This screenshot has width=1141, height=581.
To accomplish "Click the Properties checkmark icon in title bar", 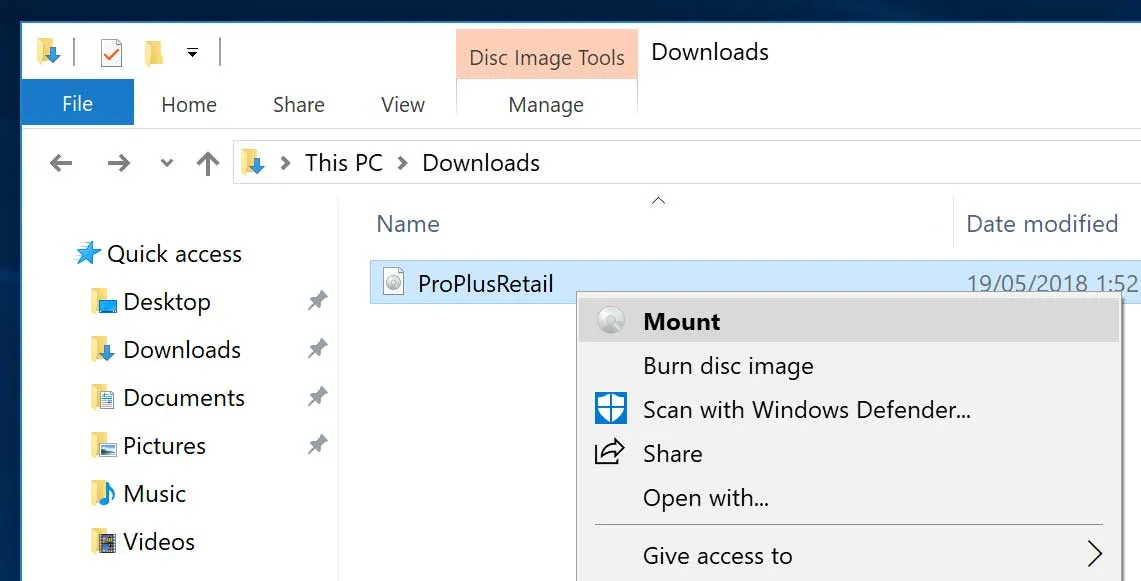I will pos(111,53).
